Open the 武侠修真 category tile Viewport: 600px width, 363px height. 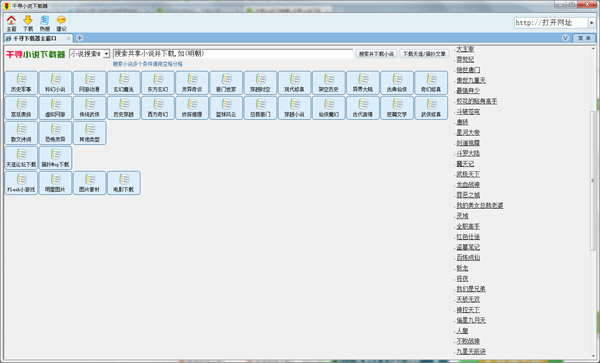[x=431, y=108]
